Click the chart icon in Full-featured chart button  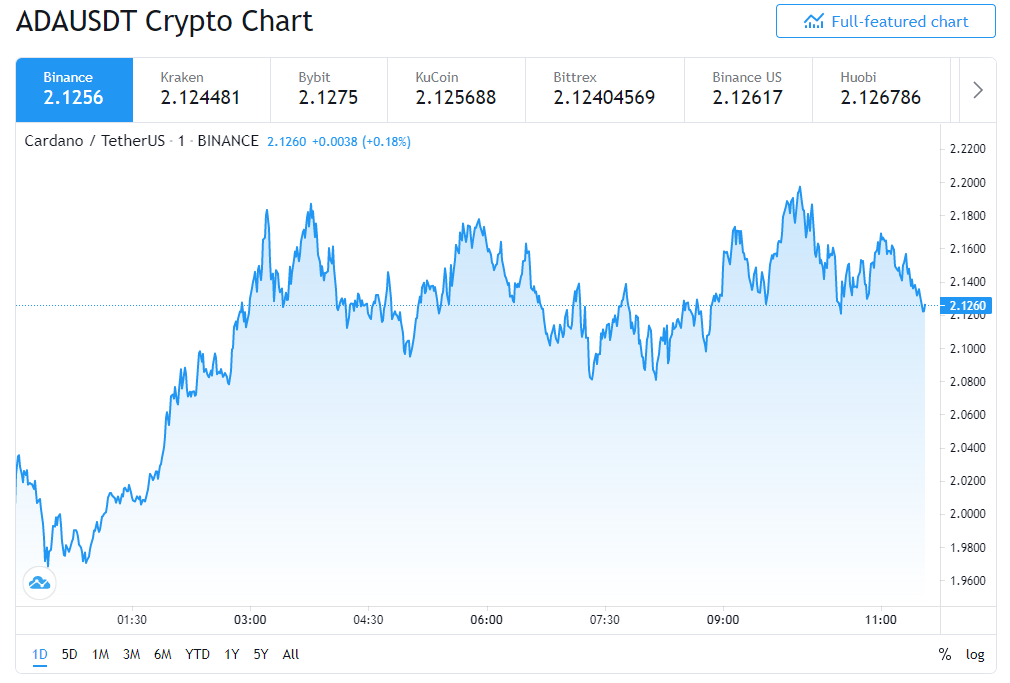[814, 22]
